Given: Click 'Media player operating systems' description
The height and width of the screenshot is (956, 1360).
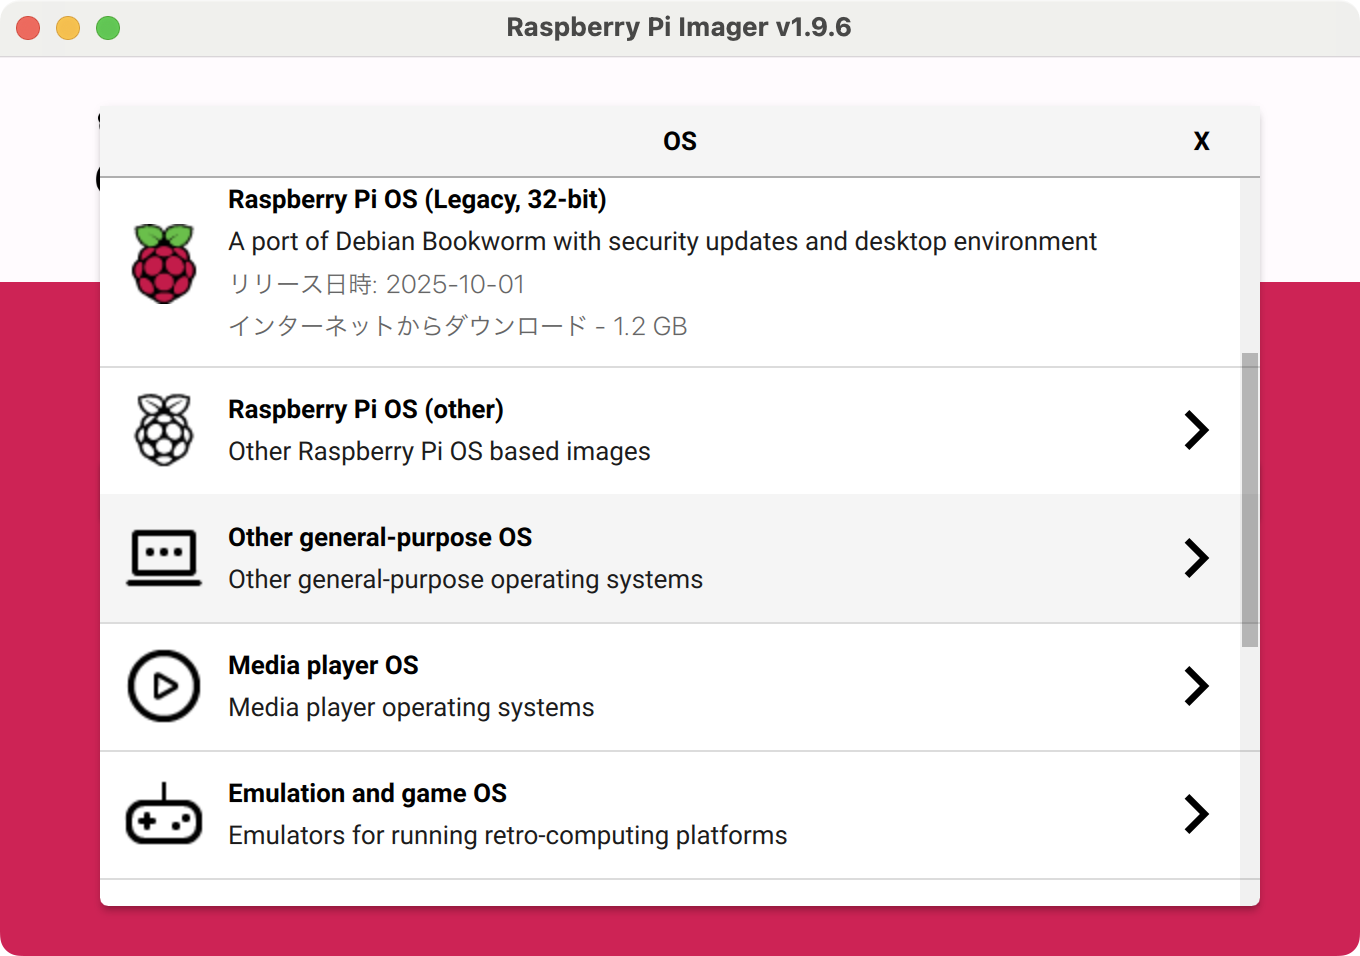Looking at the screenshot, I should (x=411, y=708).
